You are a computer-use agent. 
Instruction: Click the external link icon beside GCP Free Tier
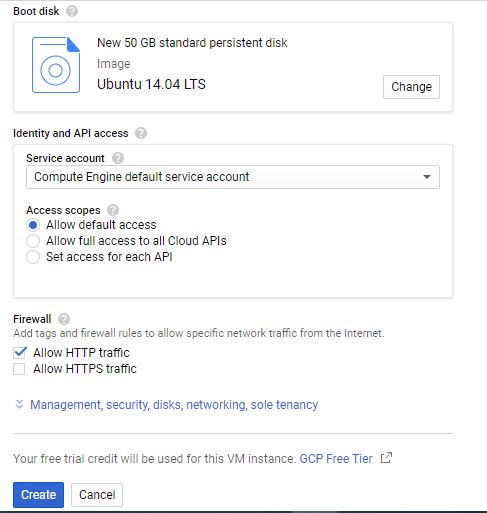point(386,458)
